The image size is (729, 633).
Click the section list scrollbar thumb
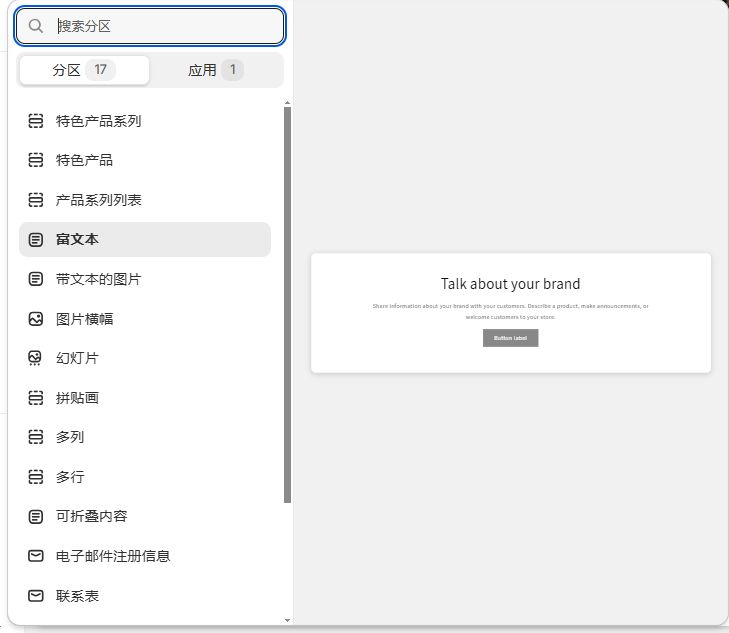(x=287, y=305)
